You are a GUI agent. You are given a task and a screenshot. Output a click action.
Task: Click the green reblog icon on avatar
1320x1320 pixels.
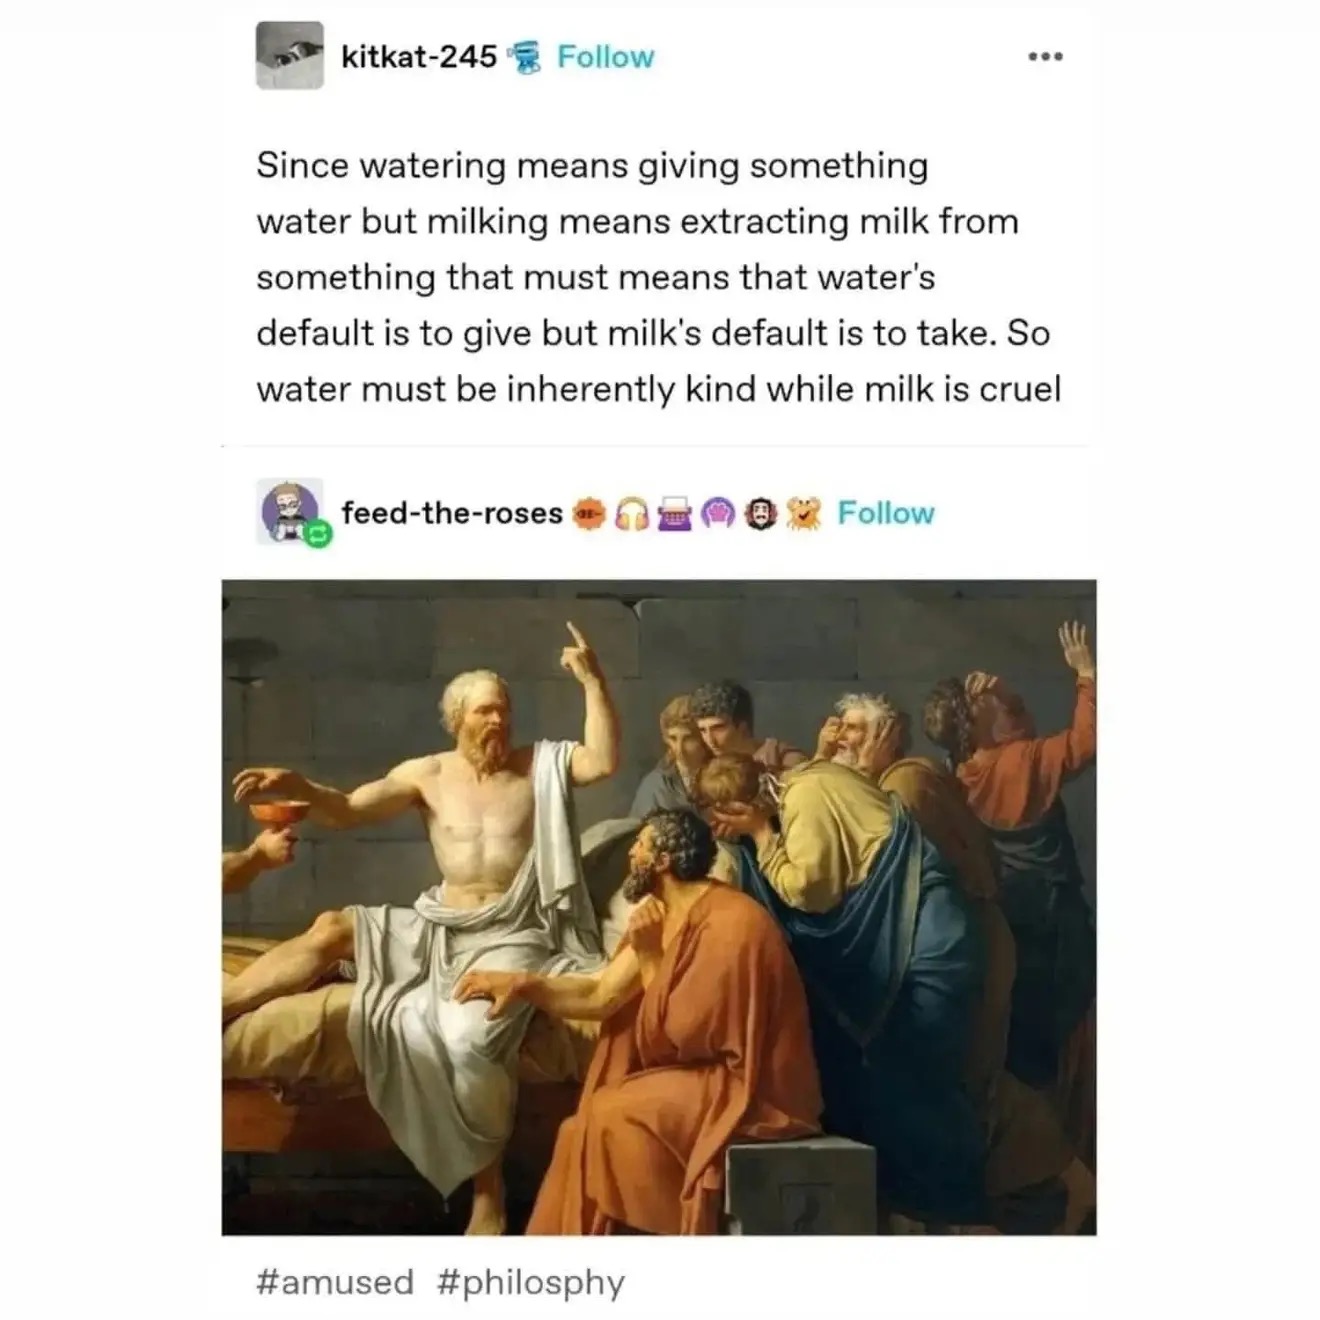click(x=317, y=536)
